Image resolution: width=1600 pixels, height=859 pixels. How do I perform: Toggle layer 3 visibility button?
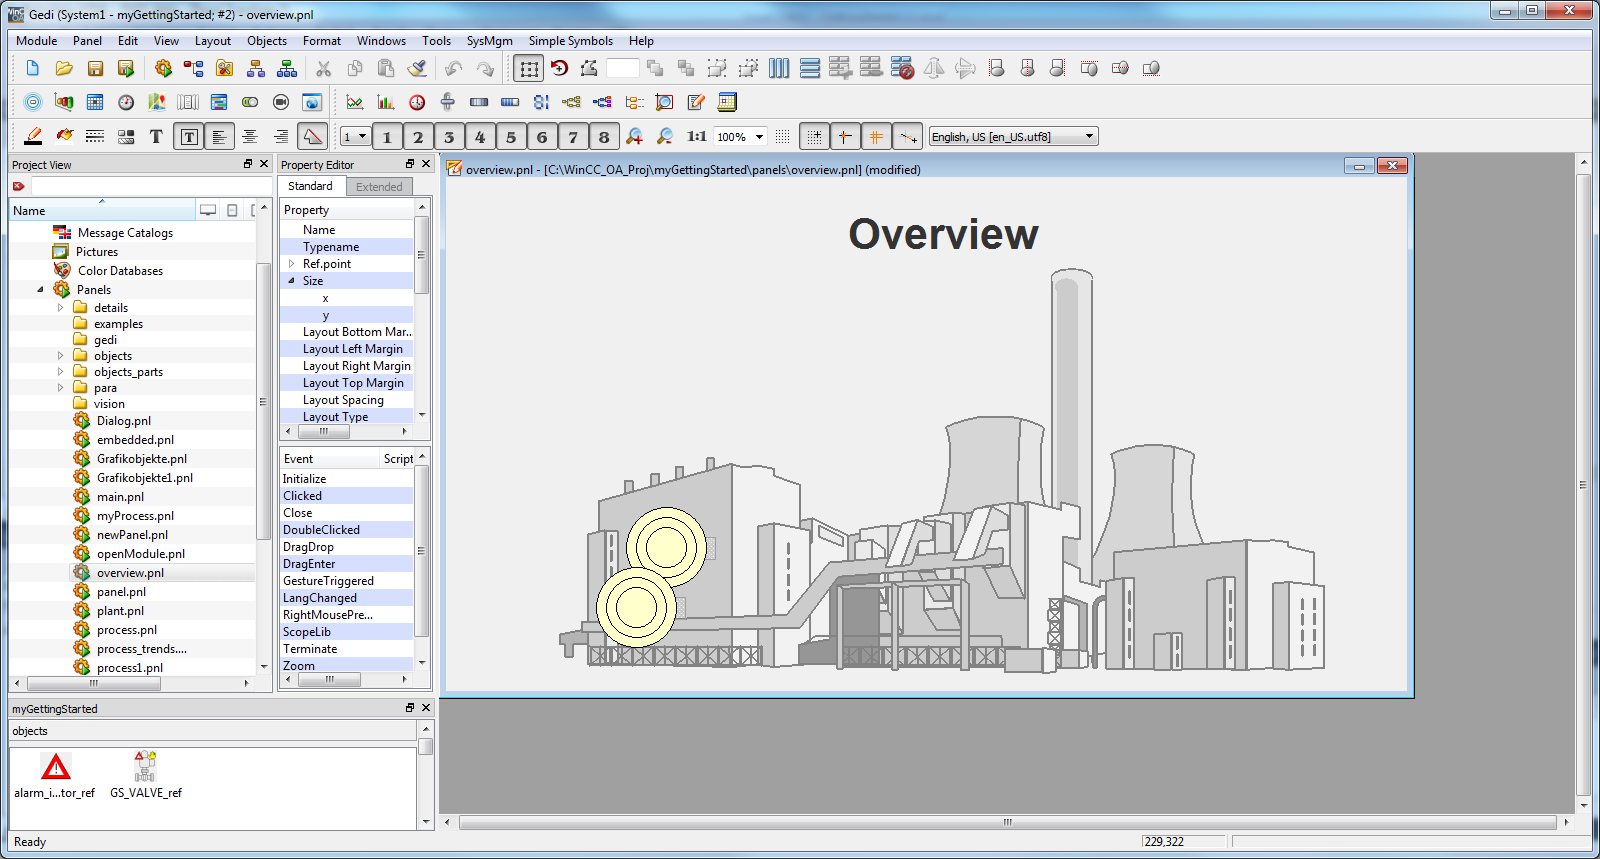[x=449, y=137]
